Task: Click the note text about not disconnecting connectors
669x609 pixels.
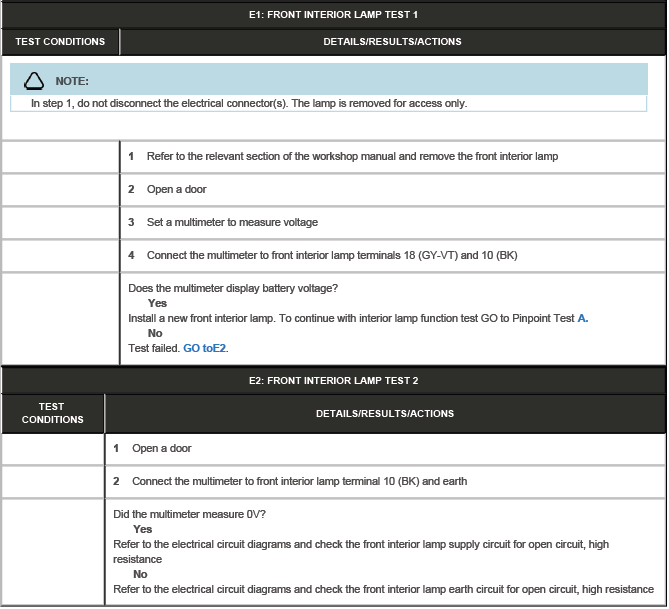Action: coord(248,103)
